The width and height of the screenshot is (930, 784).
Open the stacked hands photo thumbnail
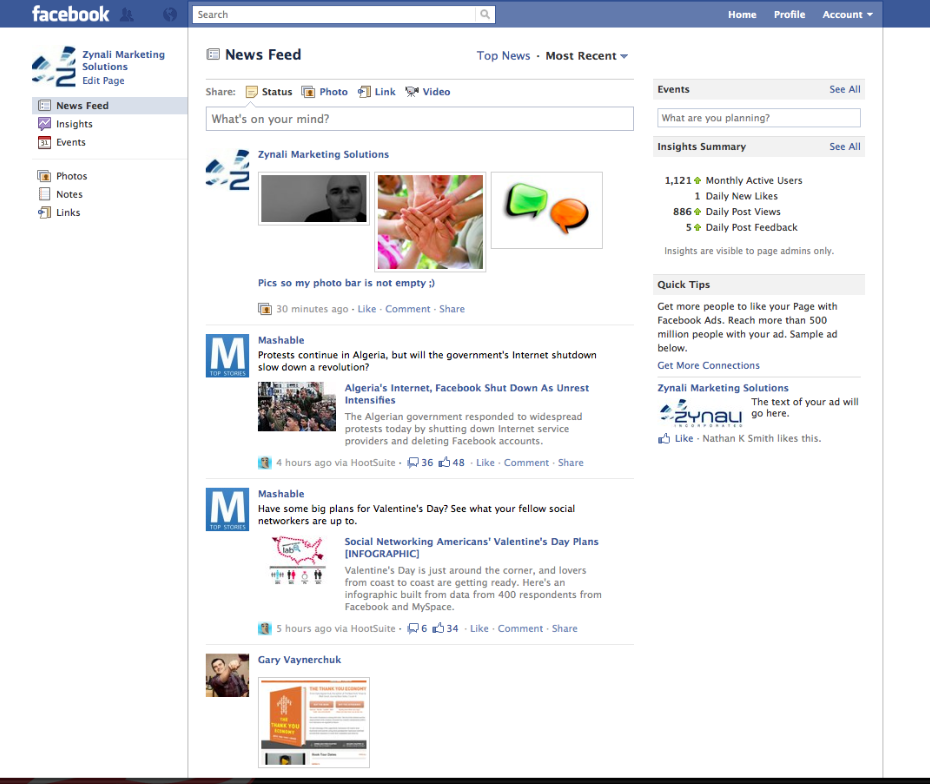point(430,222)
